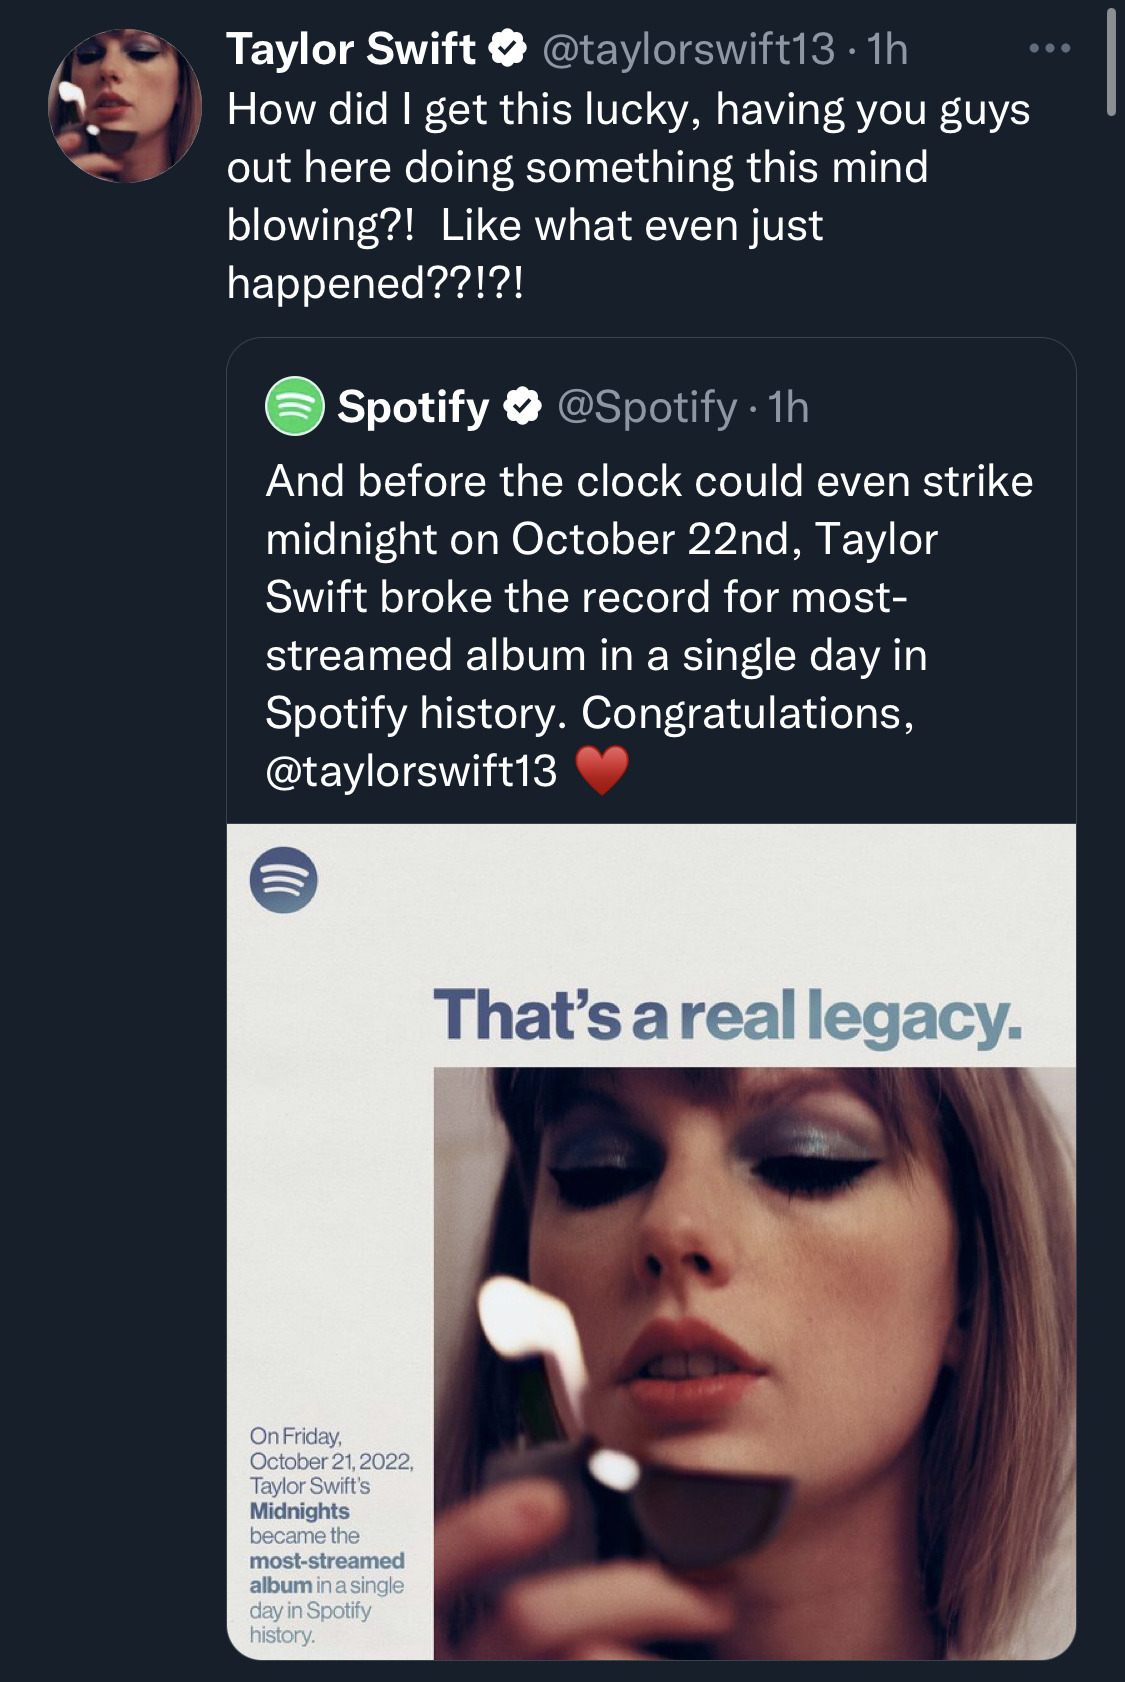Click the blue Spotify logo in the image
Viewport: 1125px width, 1682px height.
coord(284,880)
